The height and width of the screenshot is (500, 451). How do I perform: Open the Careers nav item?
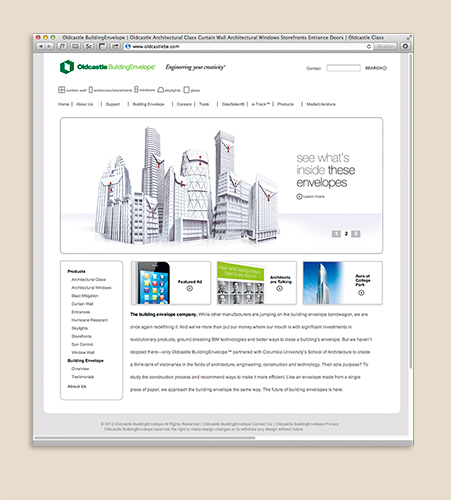point(184,104)
